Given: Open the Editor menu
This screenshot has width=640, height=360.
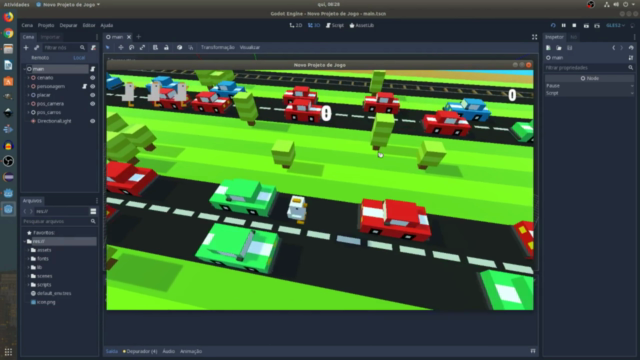Looking at the screenshot, I should coord(89,25).
